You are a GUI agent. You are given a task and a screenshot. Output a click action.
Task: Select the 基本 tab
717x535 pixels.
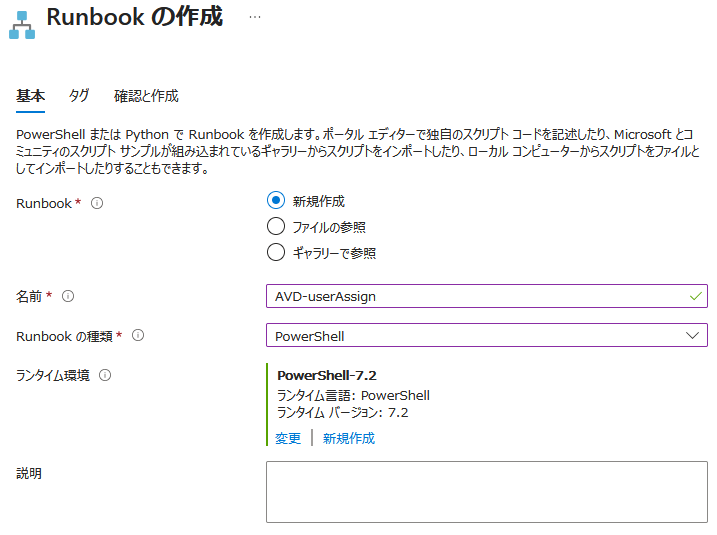31,96
